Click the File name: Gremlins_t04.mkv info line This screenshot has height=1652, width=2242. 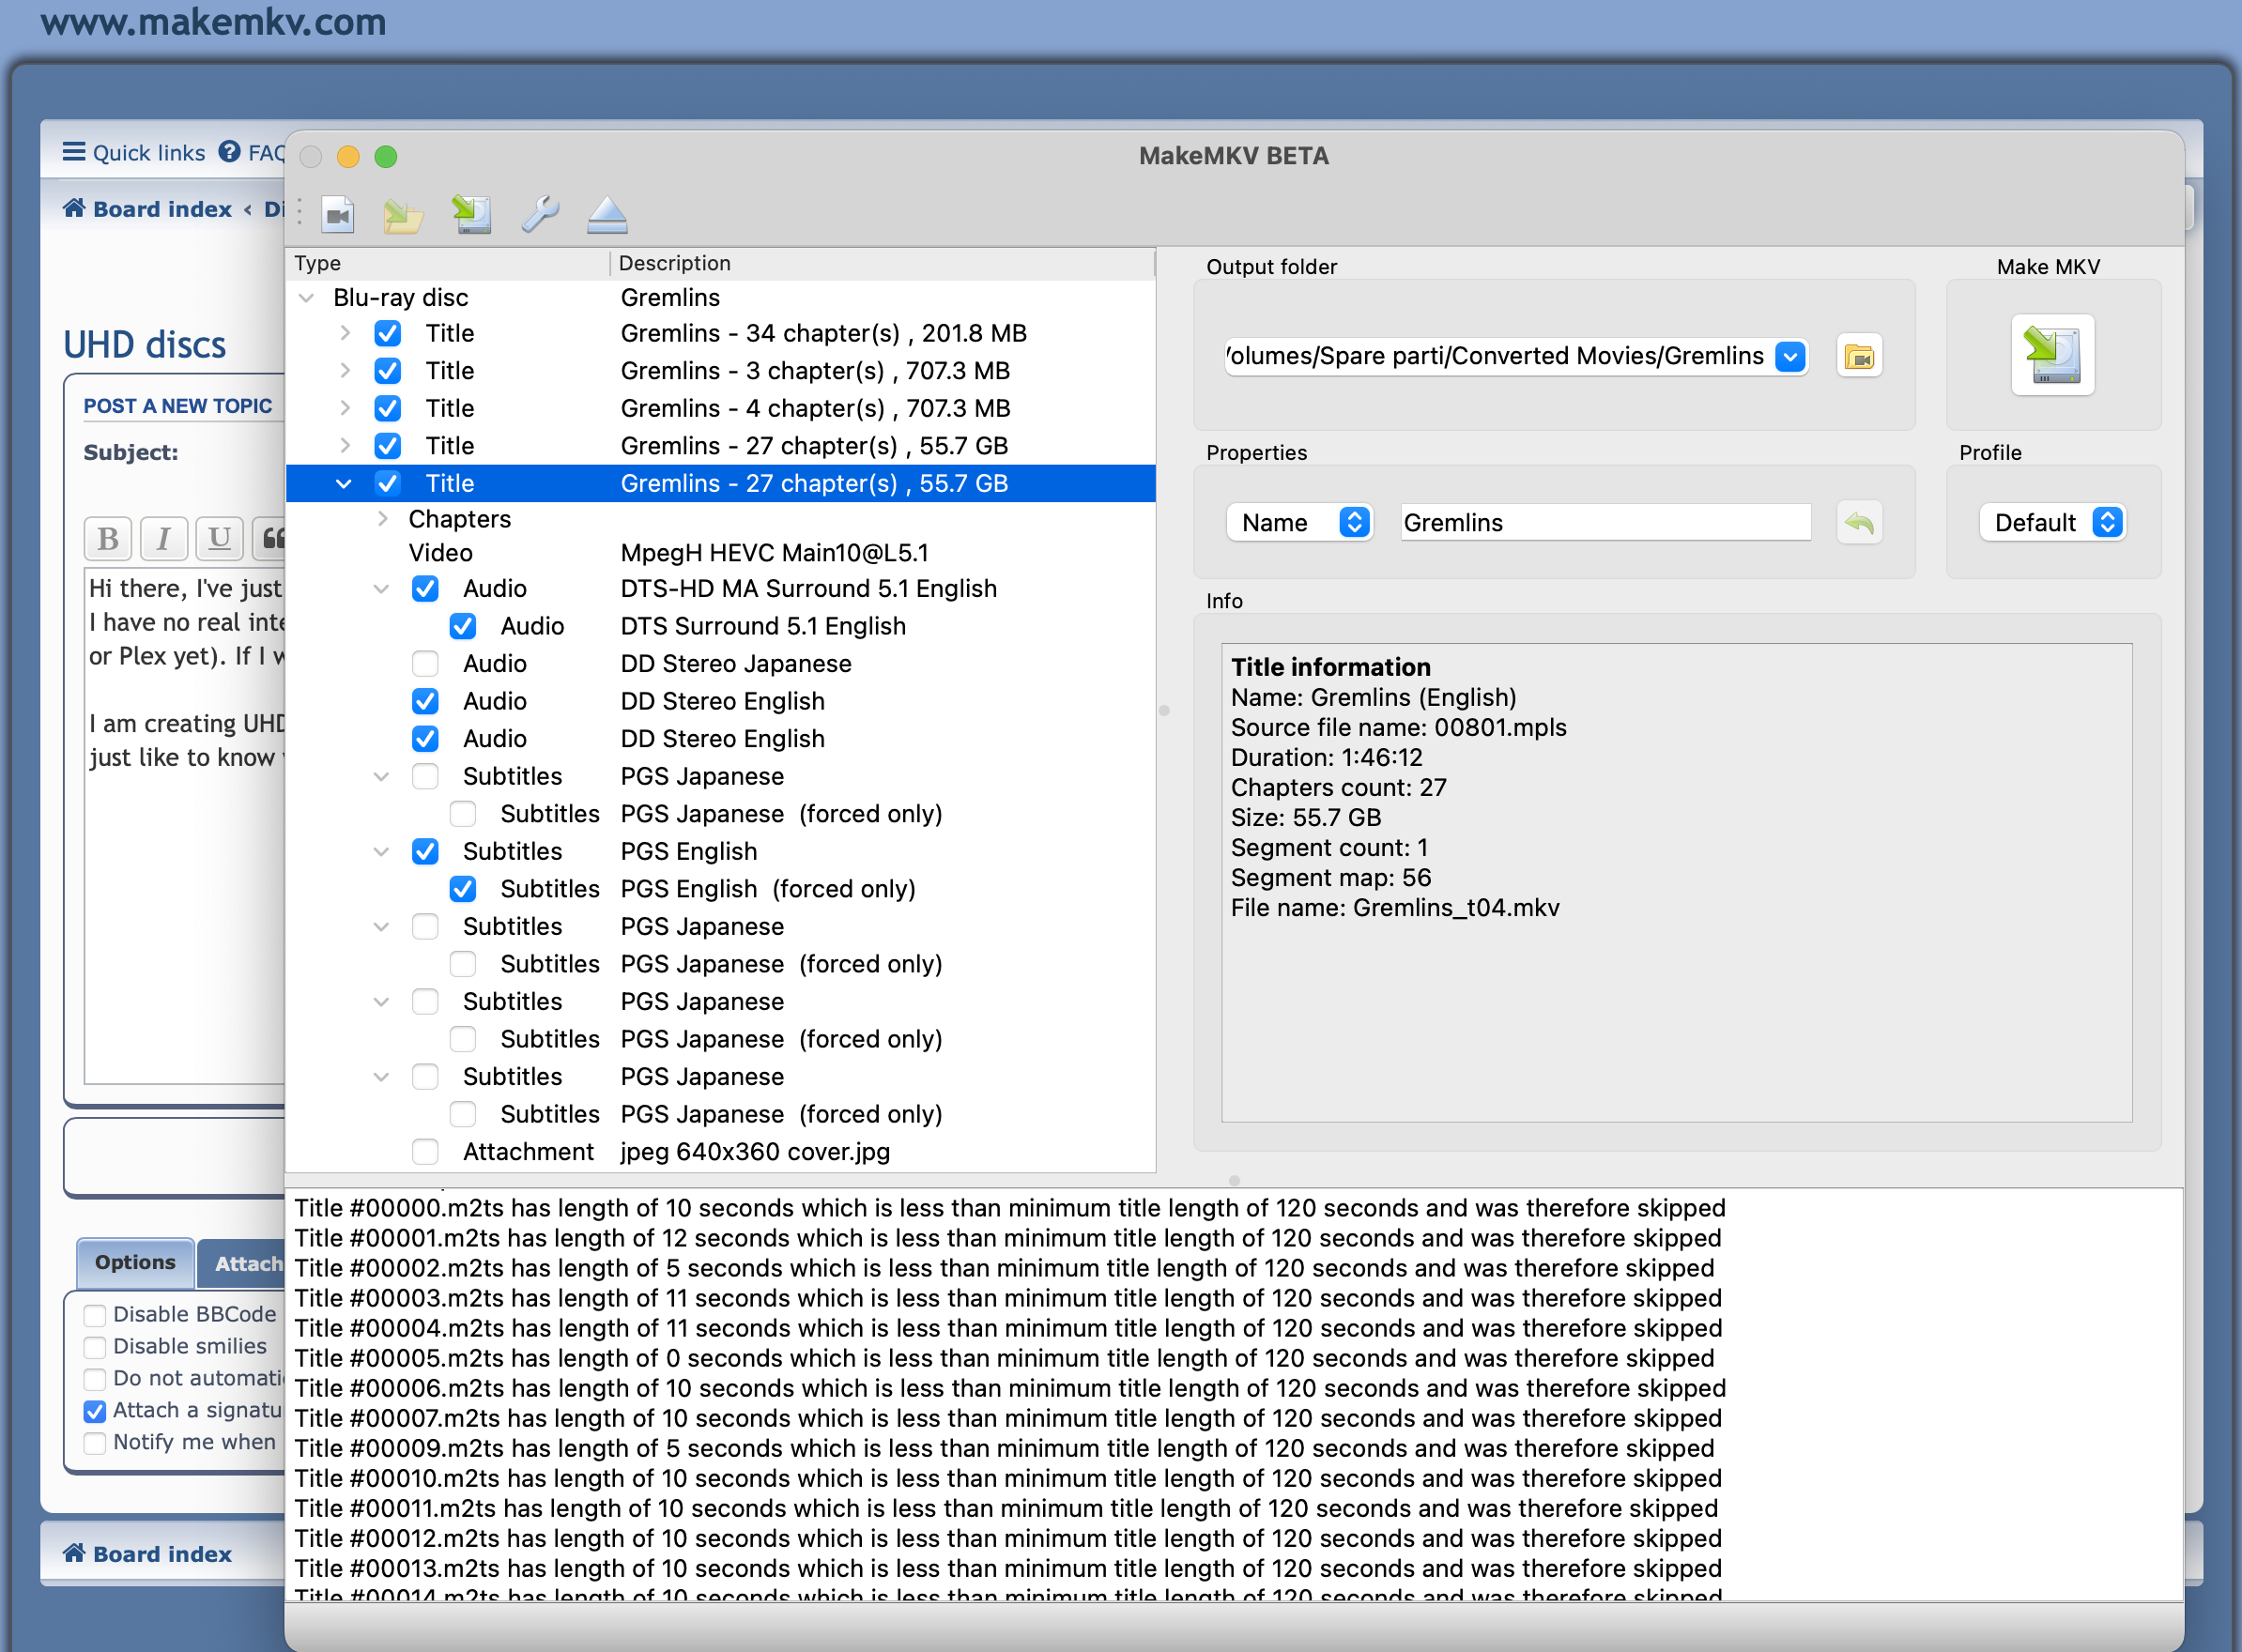[x=1395, y=907]
